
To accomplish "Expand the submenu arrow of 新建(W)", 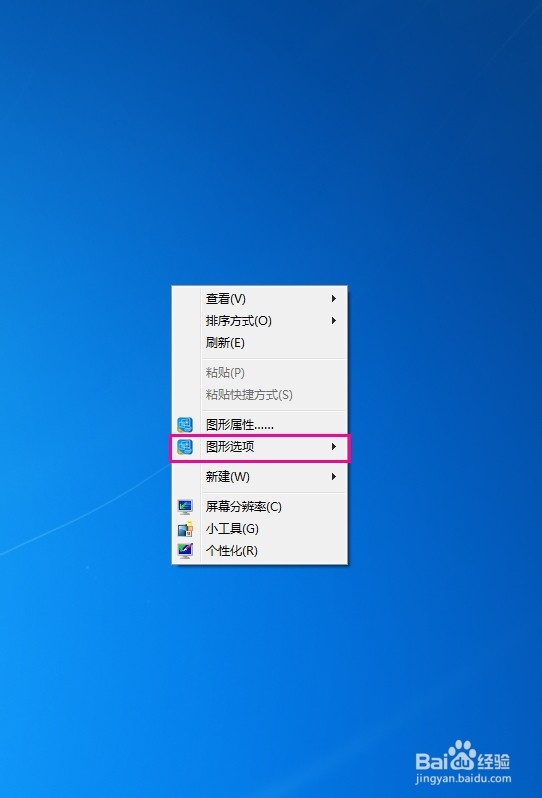I will click(x=334, y=477).
